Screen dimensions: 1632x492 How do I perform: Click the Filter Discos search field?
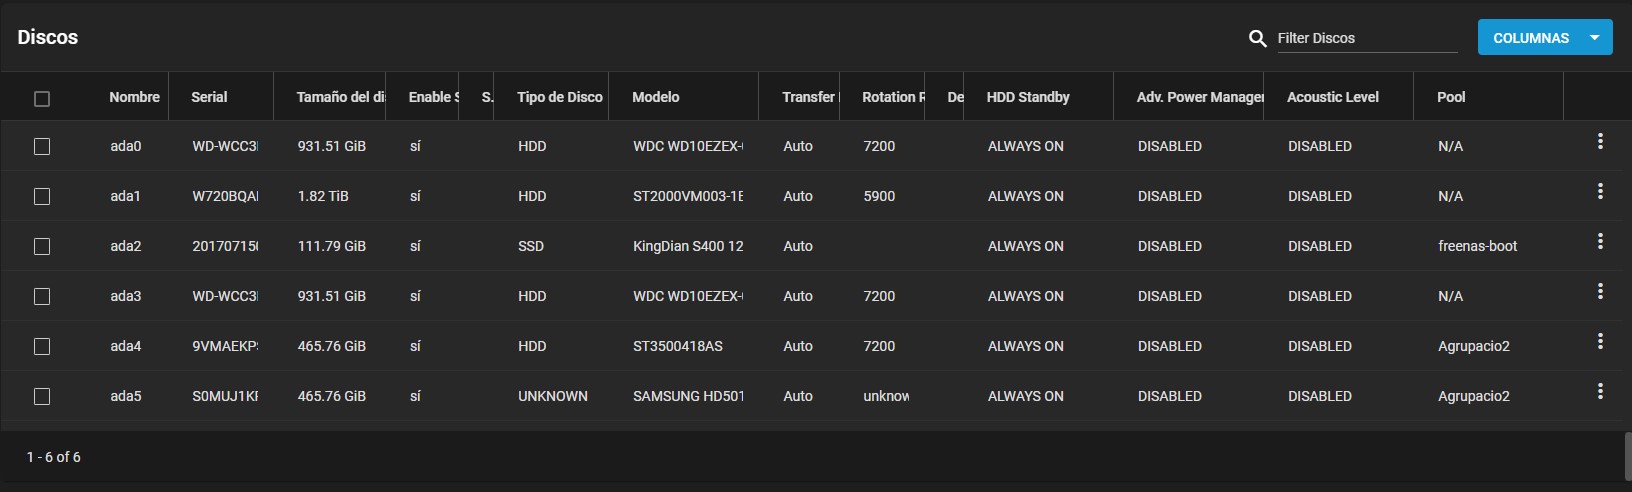pyautogui.click(x=1366, y=38)
